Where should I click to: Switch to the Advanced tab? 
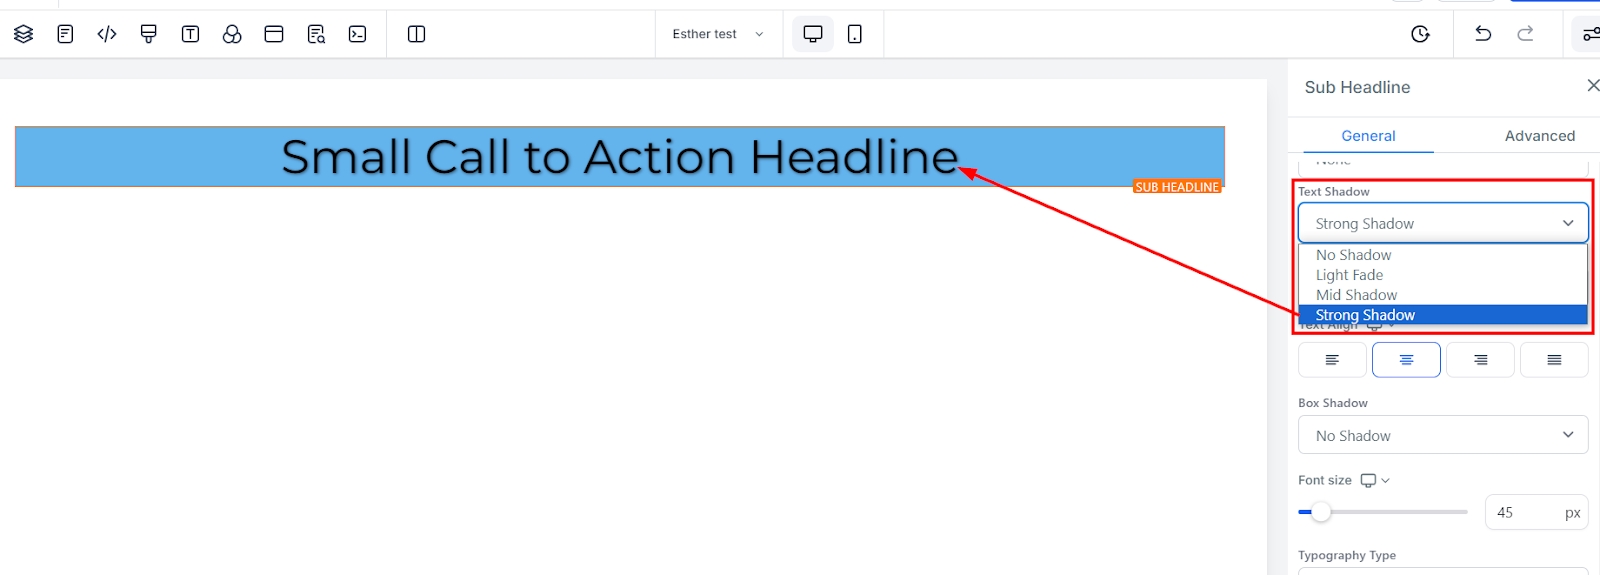pos(1539,136)
